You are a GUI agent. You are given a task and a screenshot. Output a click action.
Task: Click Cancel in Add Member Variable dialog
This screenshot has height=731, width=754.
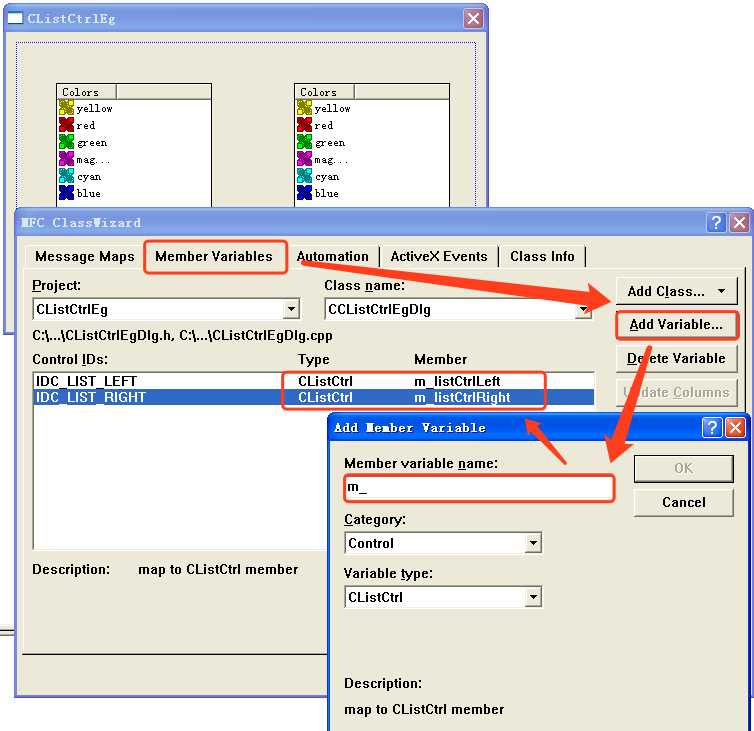coord(683,503)
